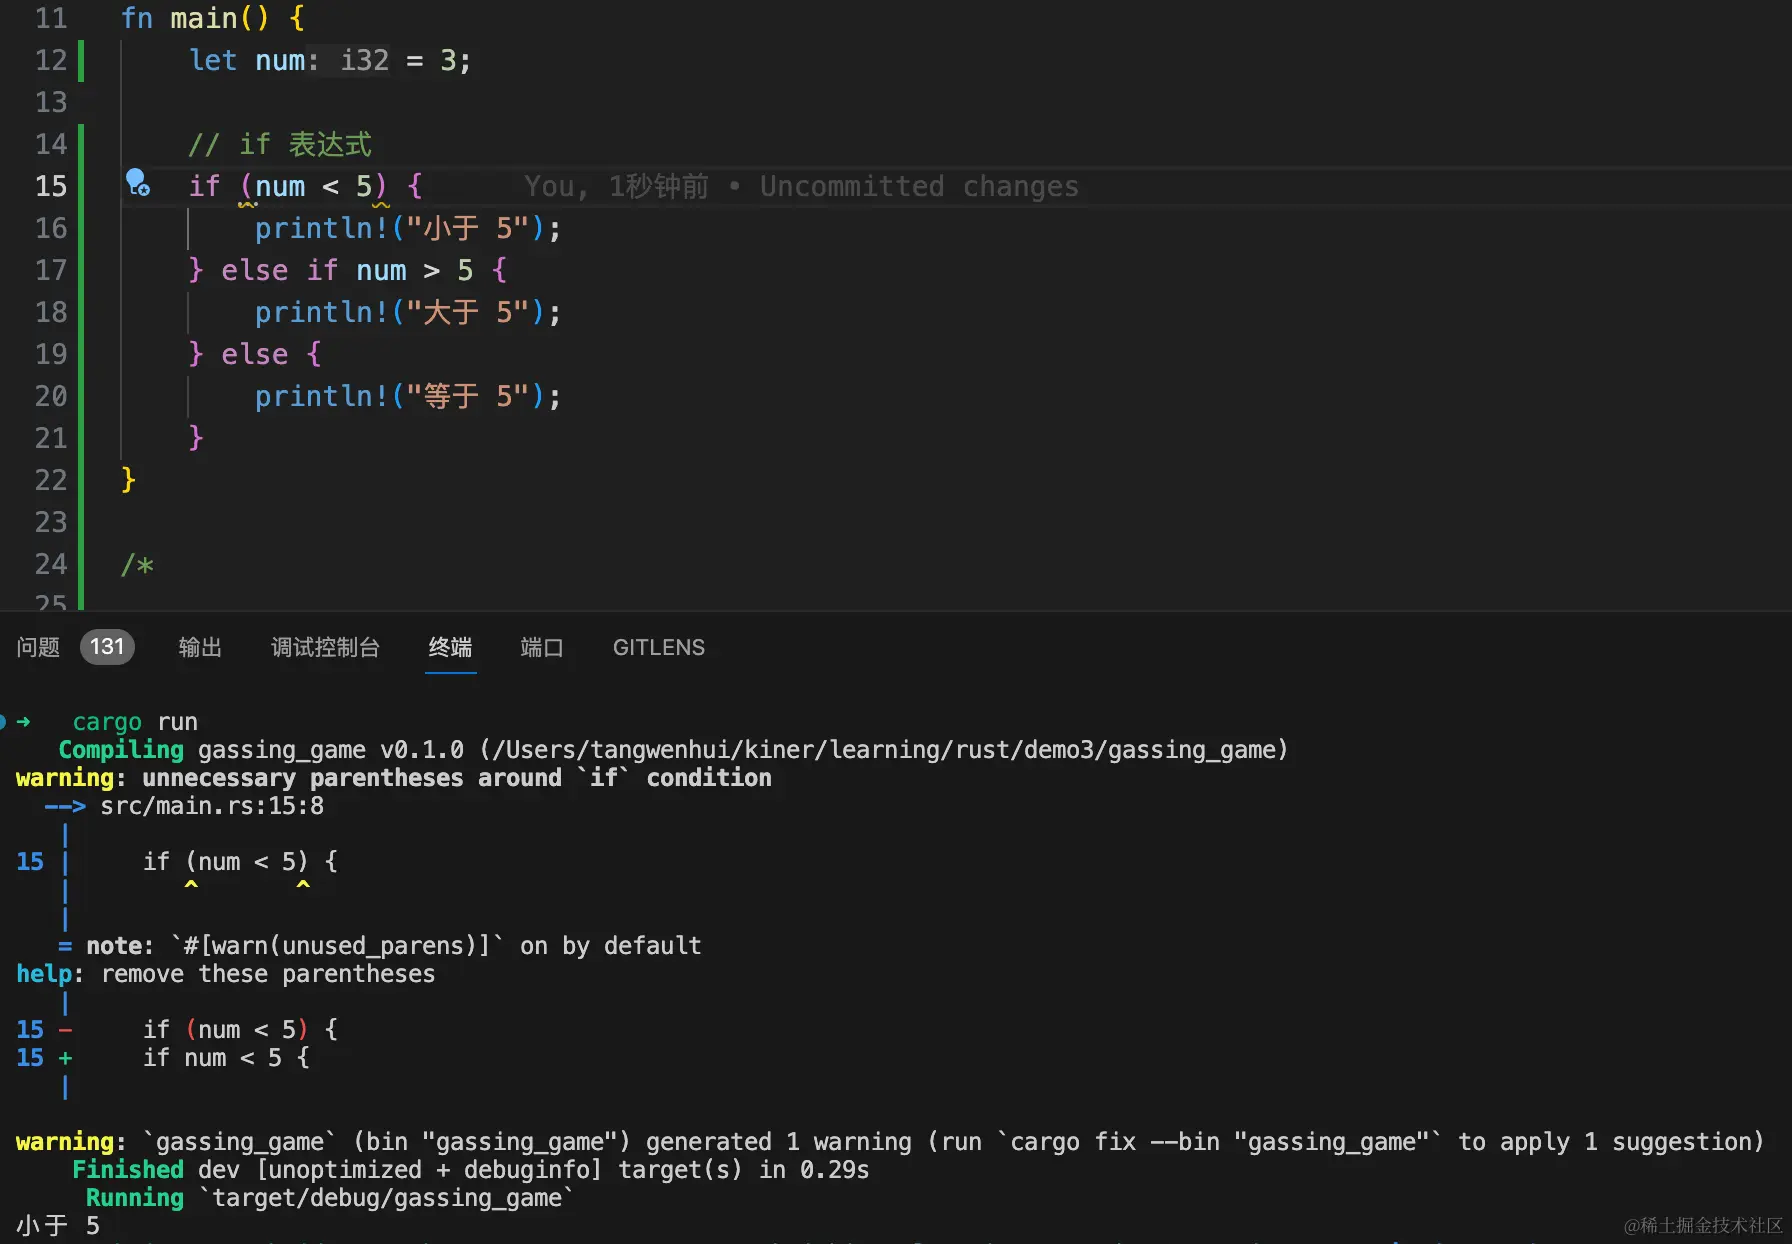This screenshot has height=1244, width=1792.
Task: Switch to the 端口 ports tab
Action: [542, 647]
